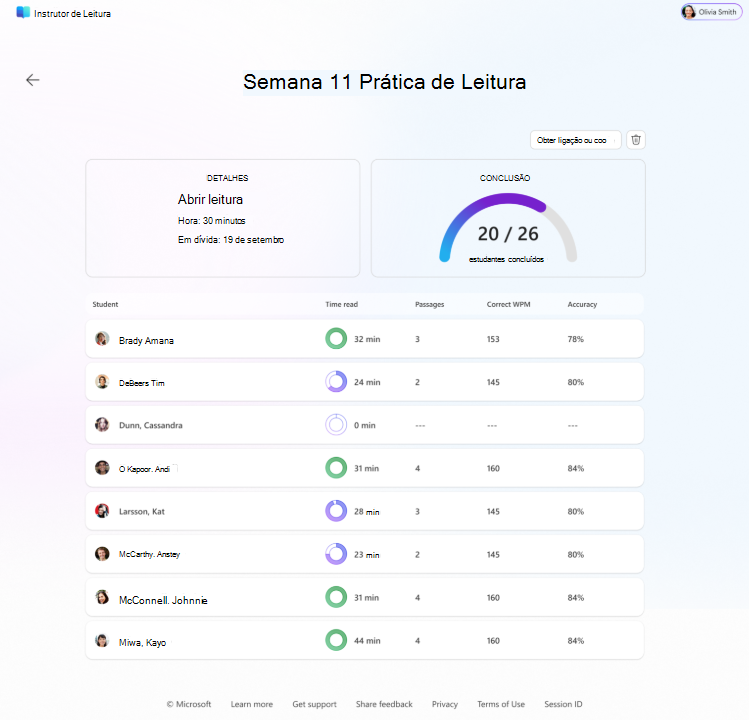
Task: Open the Privacy footer link
Action: 445,704
